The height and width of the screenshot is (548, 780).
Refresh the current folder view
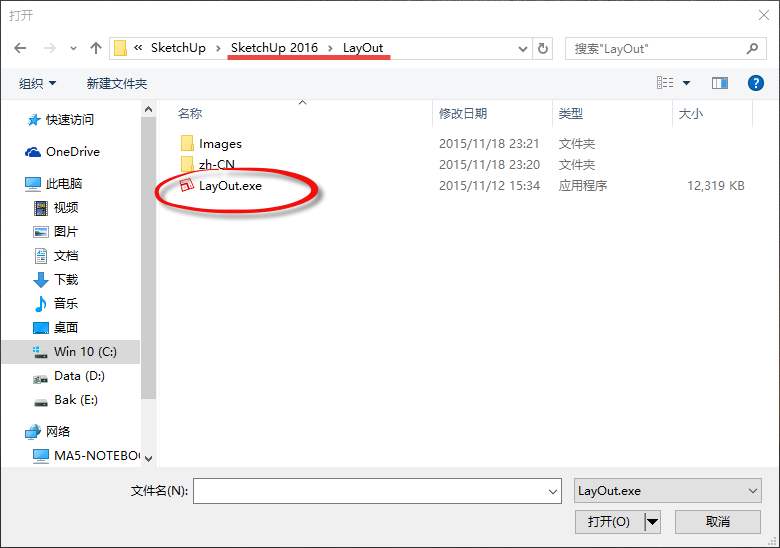[543, 49]
